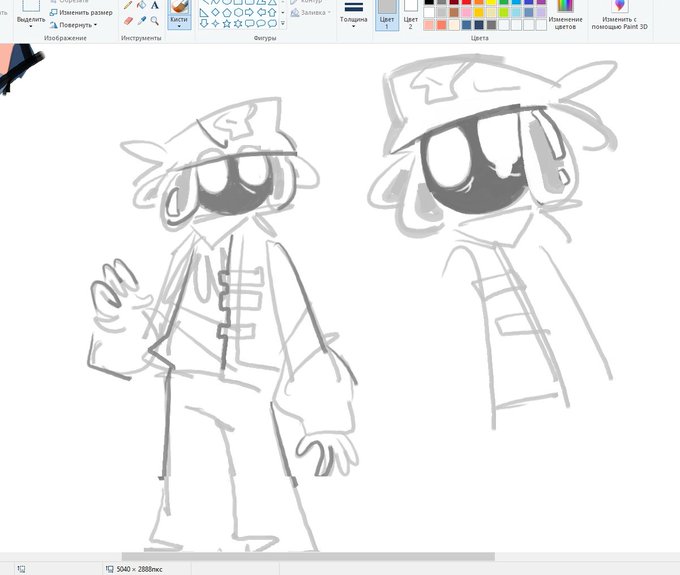Pick the white color swatch
The width and height of the screenshot is (680, 575).
pos(429,13)
